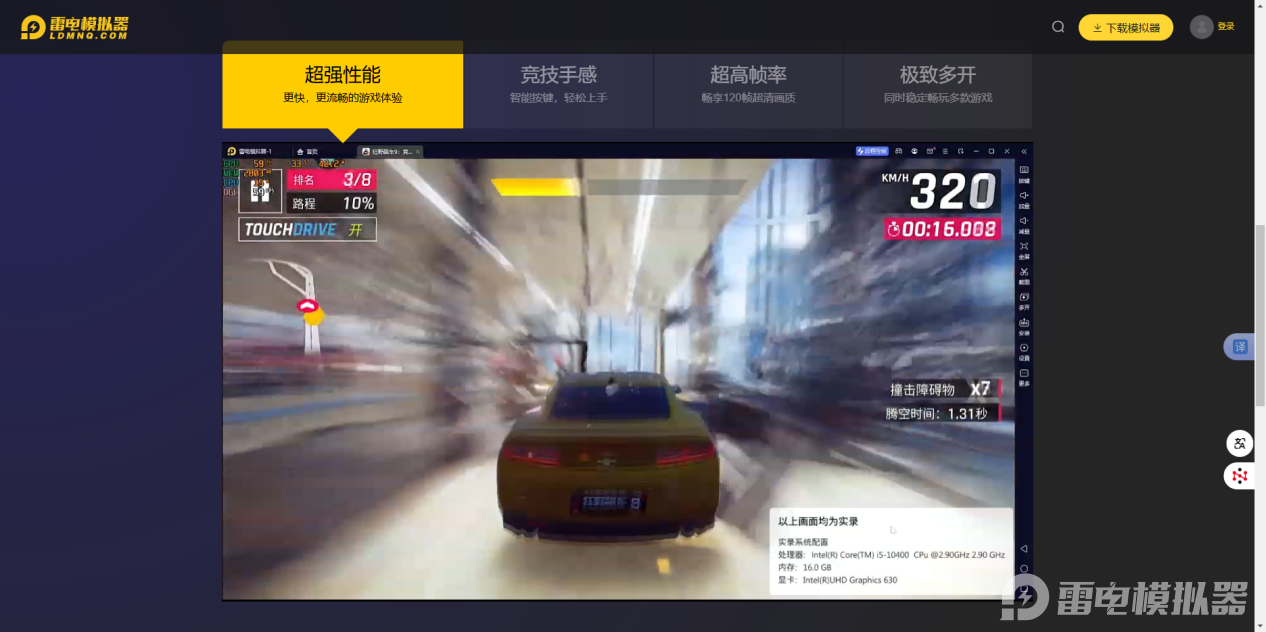
Task: Click the floating red dots icon
Action: (x=1240, y=476)
